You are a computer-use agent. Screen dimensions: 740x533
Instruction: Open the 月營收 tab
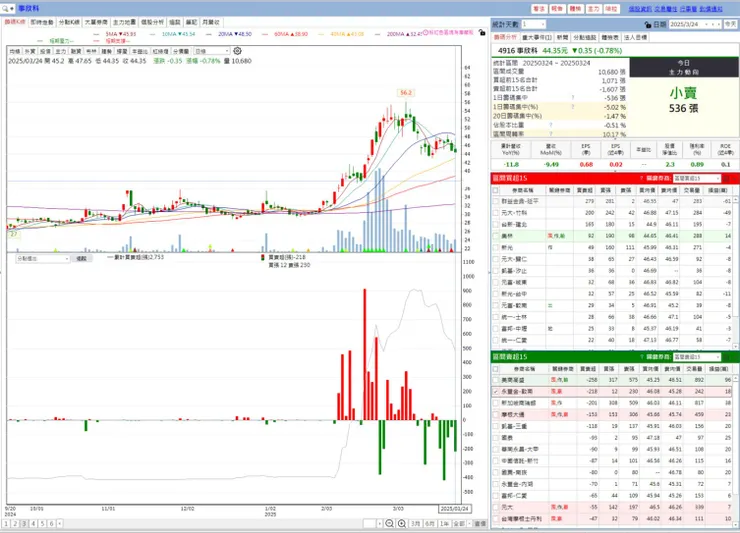pyautogui.click(x=210, y=22)
